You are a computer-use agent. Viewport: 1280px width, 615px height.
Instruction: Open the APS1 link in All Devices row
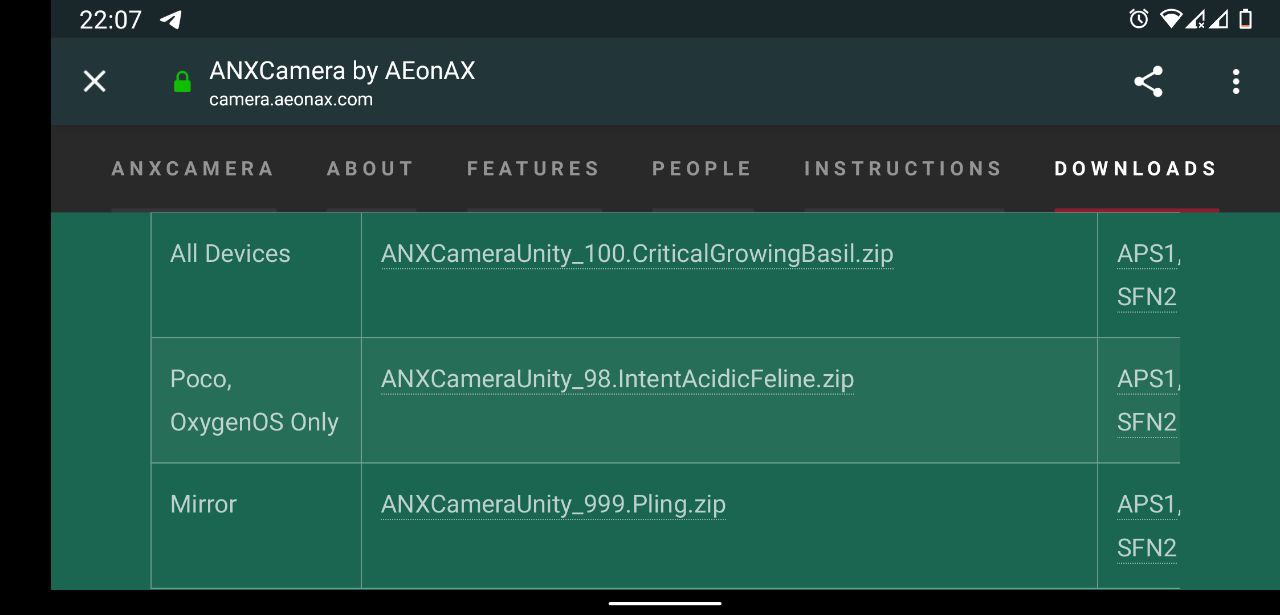point(1147,254)
